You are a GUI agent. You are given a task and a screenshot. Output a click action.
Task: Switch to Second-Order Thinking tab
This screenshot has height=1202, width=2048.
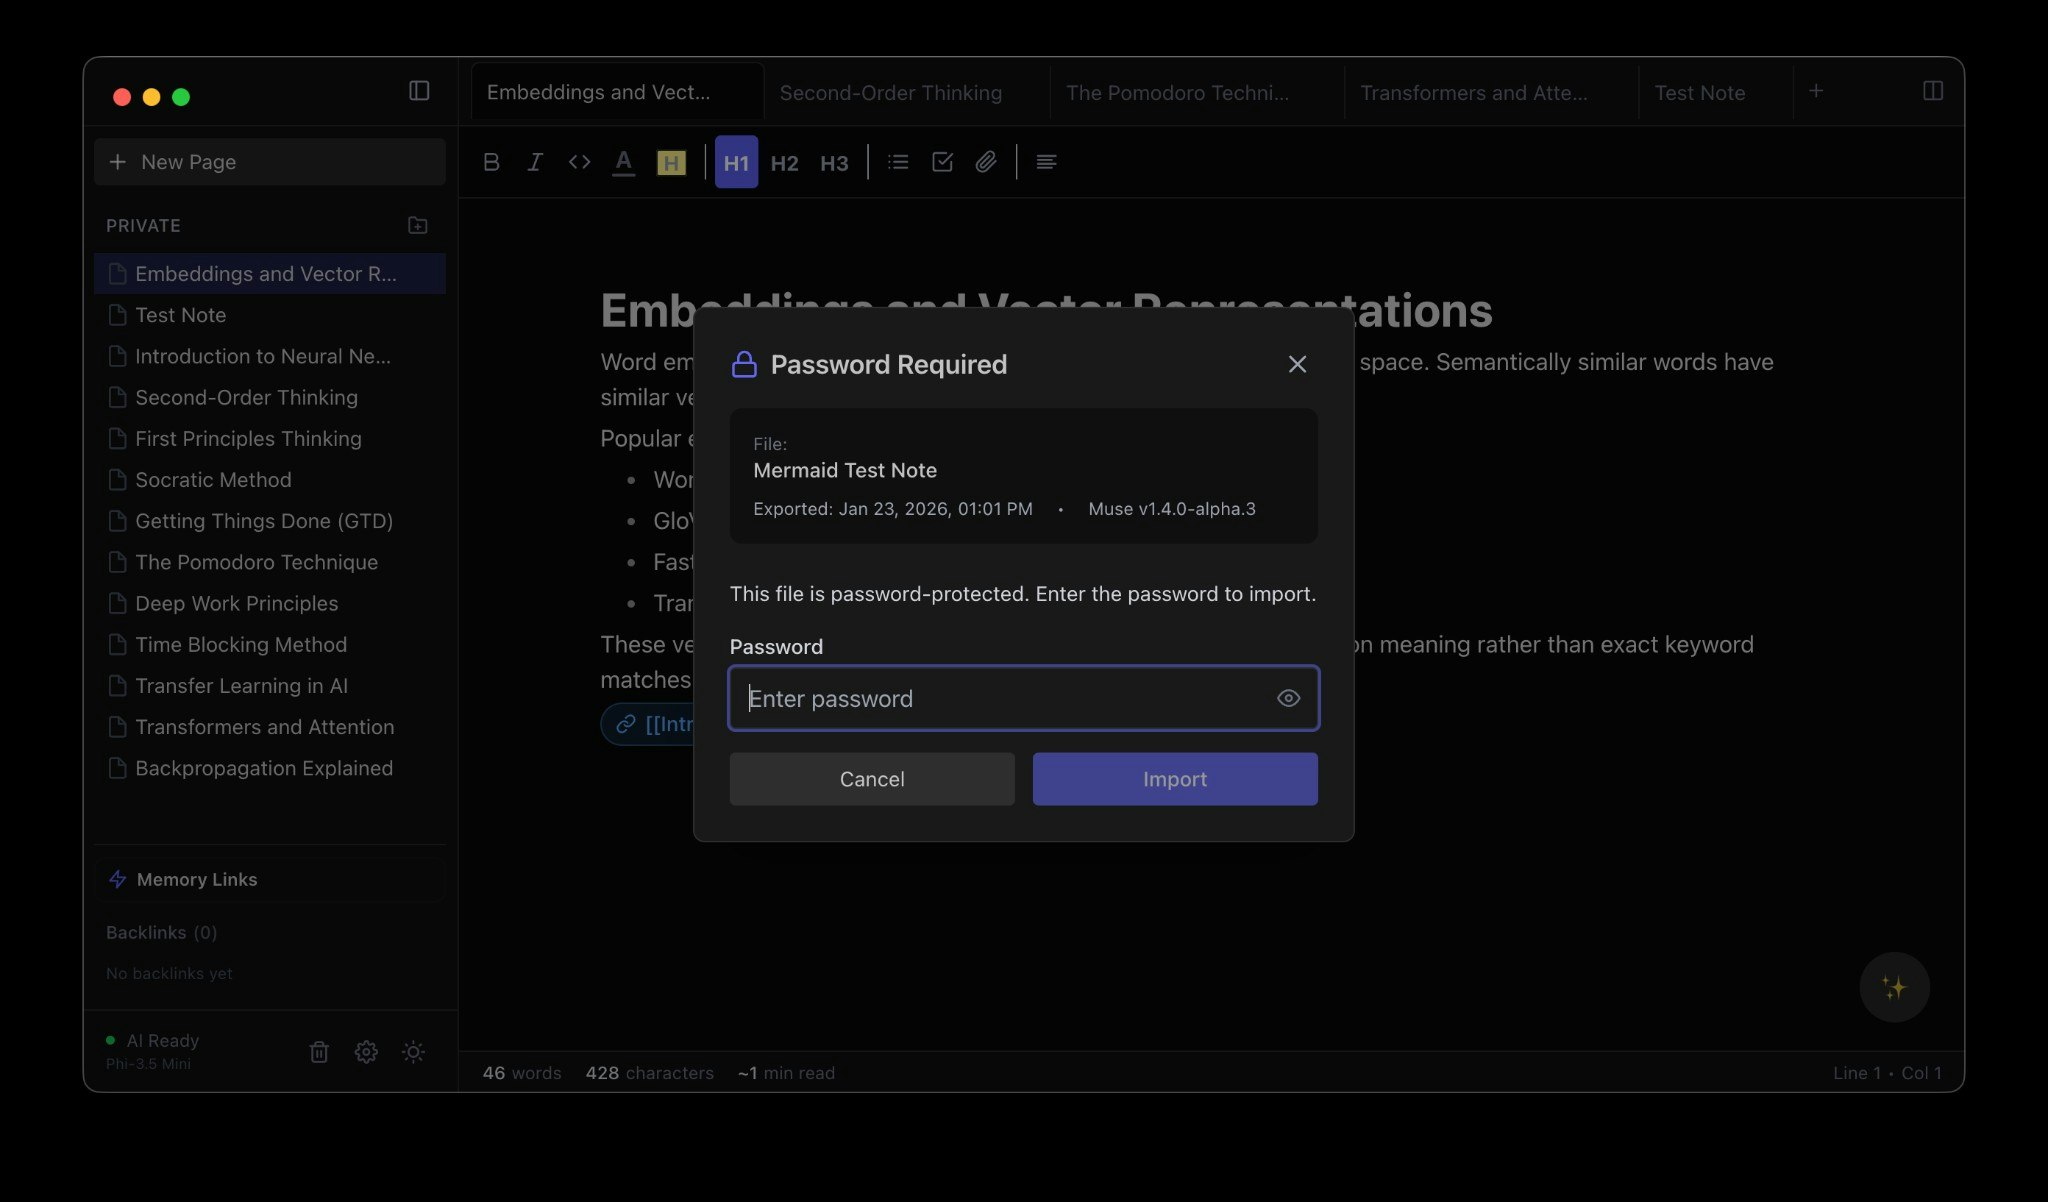pyautogui.click(x=890, y=93)
